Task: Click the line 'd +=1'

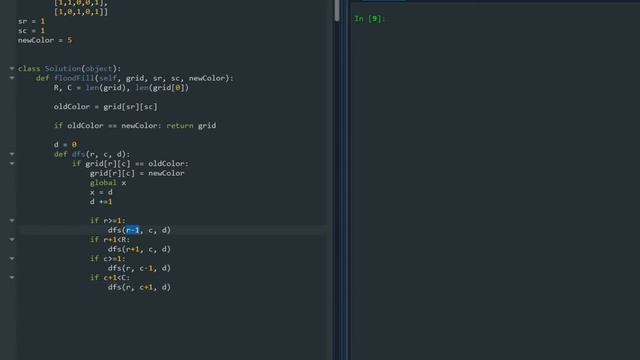Action: (x=101, y=202)
